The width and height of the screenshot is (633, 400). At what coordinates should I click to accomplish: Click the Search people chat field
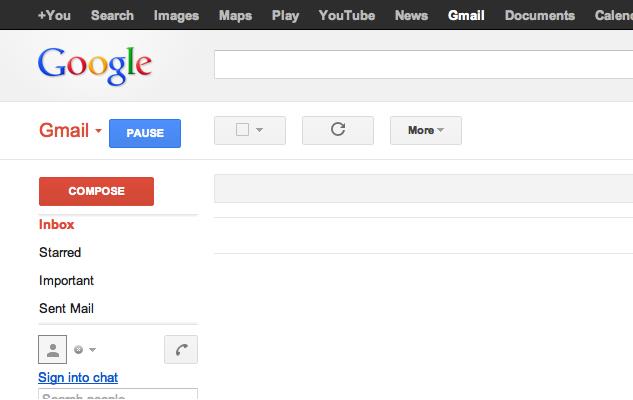tap(118, 394)
